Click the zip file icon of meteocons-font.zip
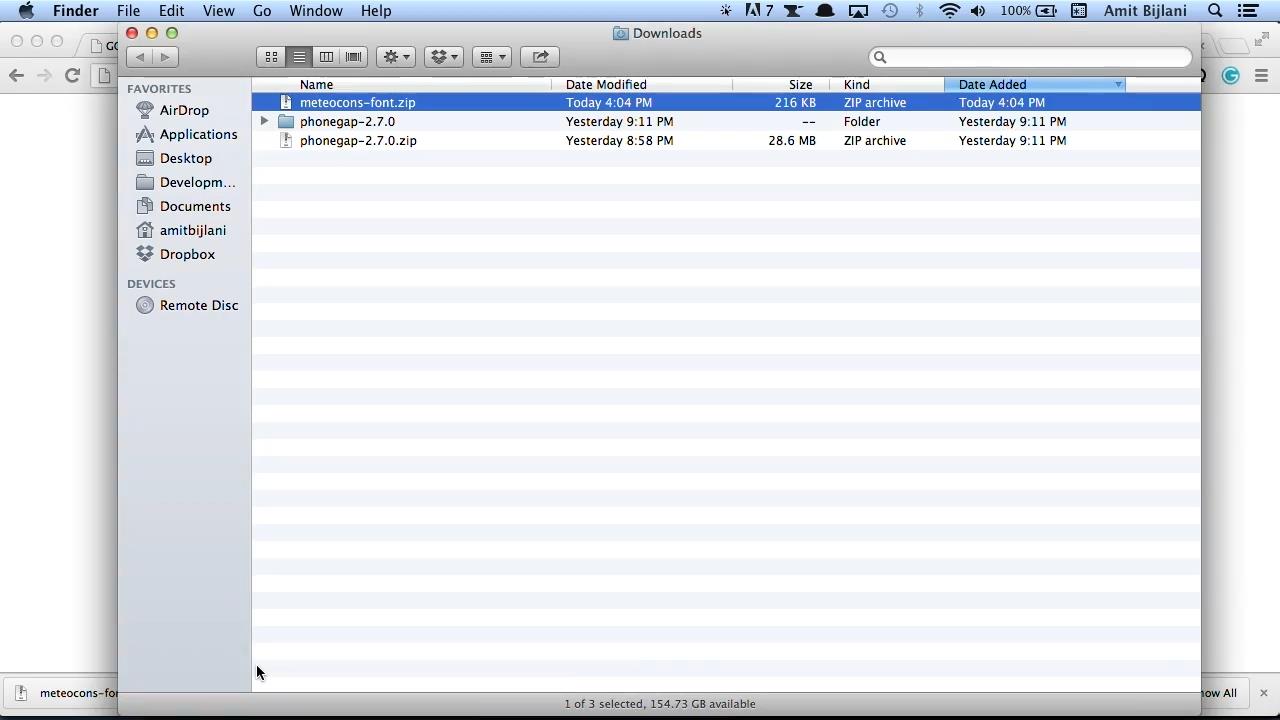 pos(286,102)
